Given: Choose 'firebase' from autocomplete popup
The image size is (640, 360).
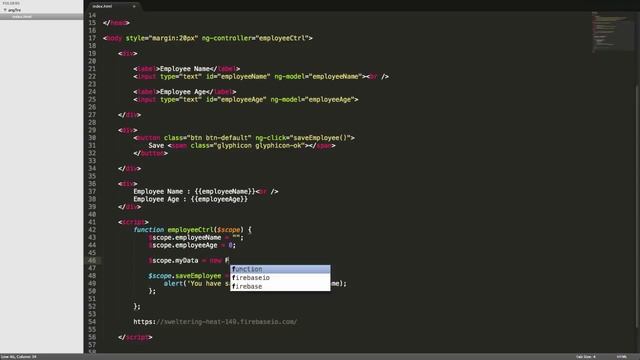Looking at the screenshot, I should coord(280,287).
